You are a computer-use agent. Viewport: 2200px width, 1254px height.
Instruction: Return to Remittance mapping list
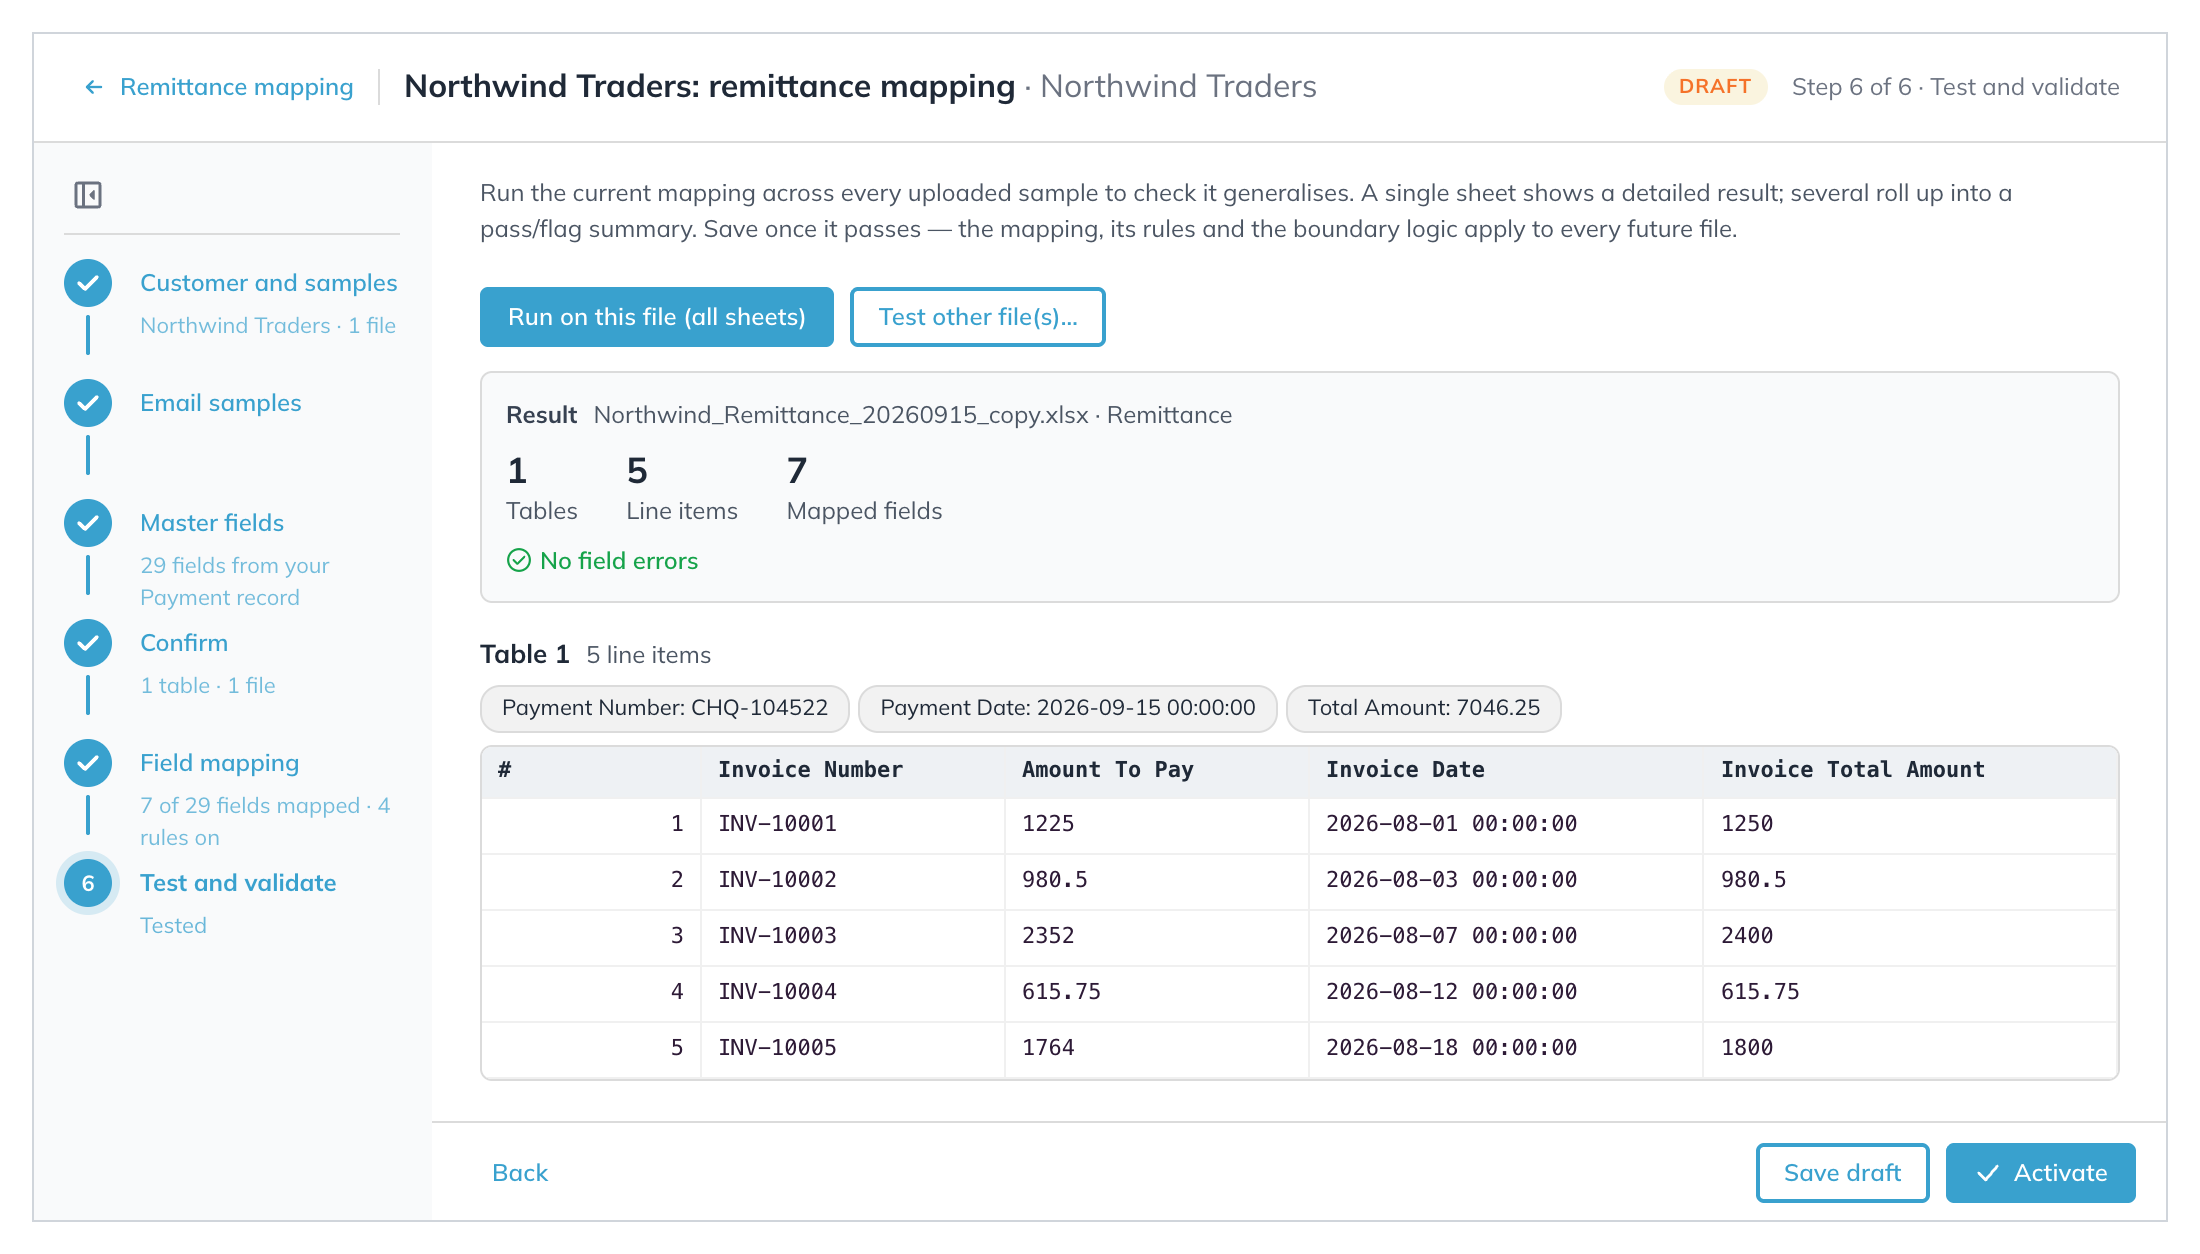coord(236,87)
